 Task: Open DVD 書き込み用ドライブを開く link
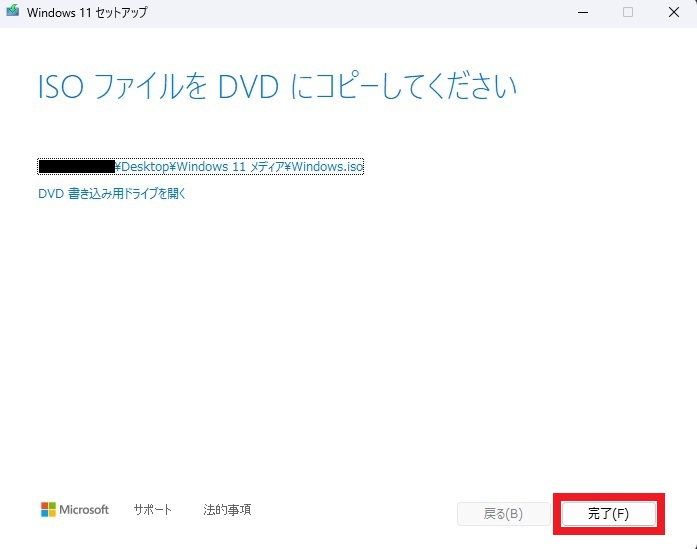[112, 193]
